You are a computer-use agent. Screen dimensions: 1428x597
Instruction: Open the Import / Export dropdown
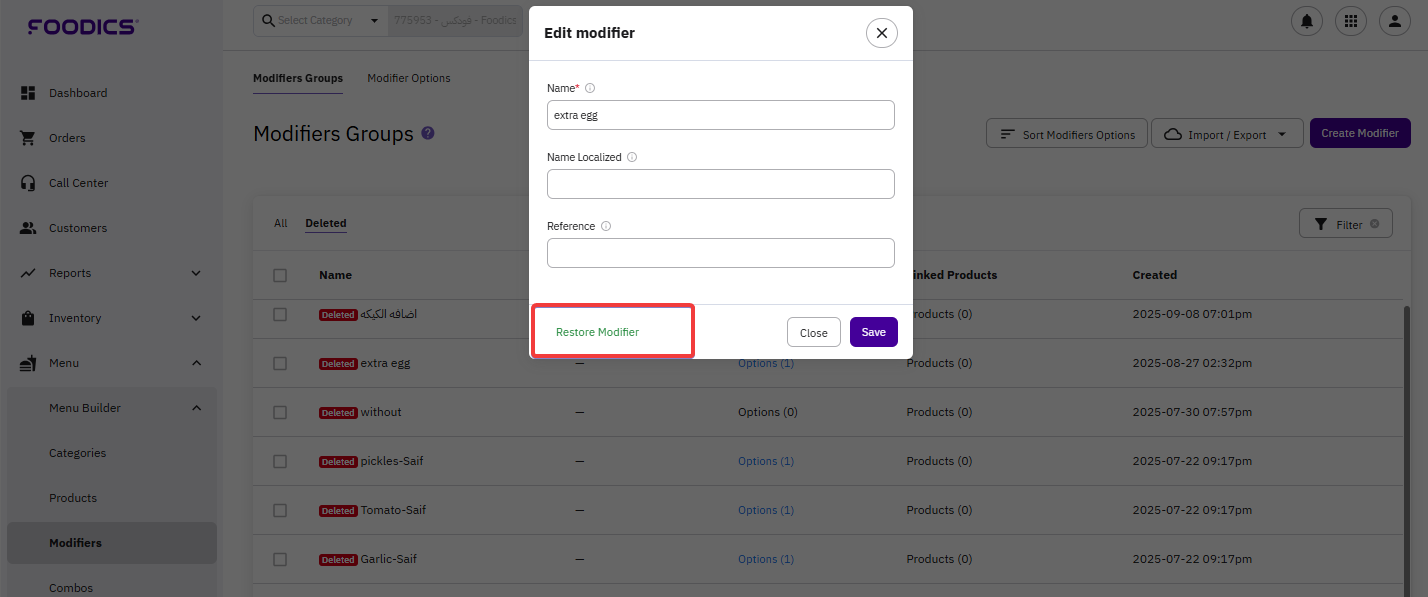pyautogui.click(x=1226, y=134)
